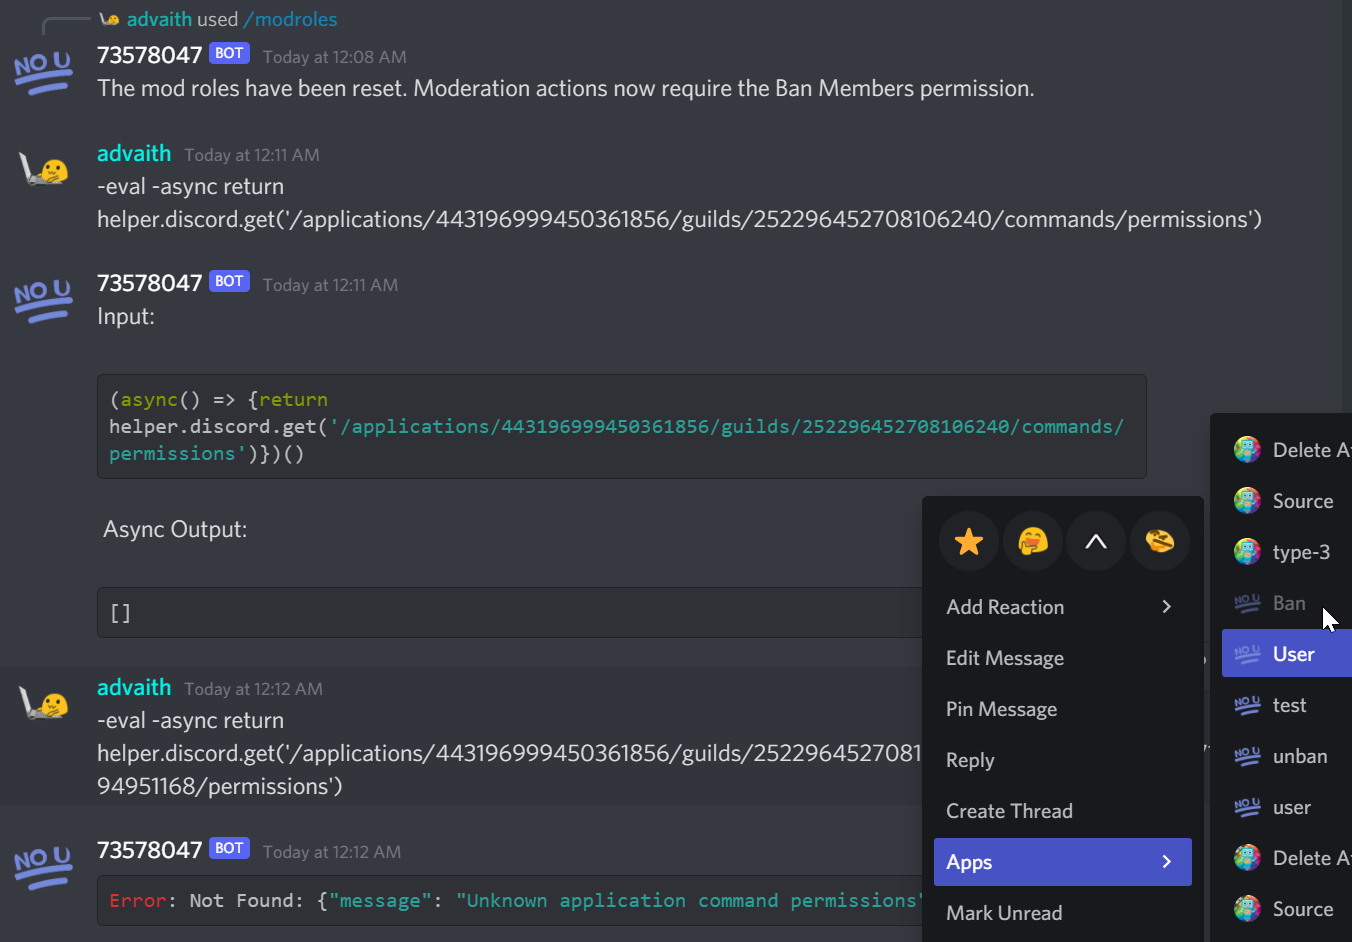Click advaith's melting-face avatar

(43, 168)
